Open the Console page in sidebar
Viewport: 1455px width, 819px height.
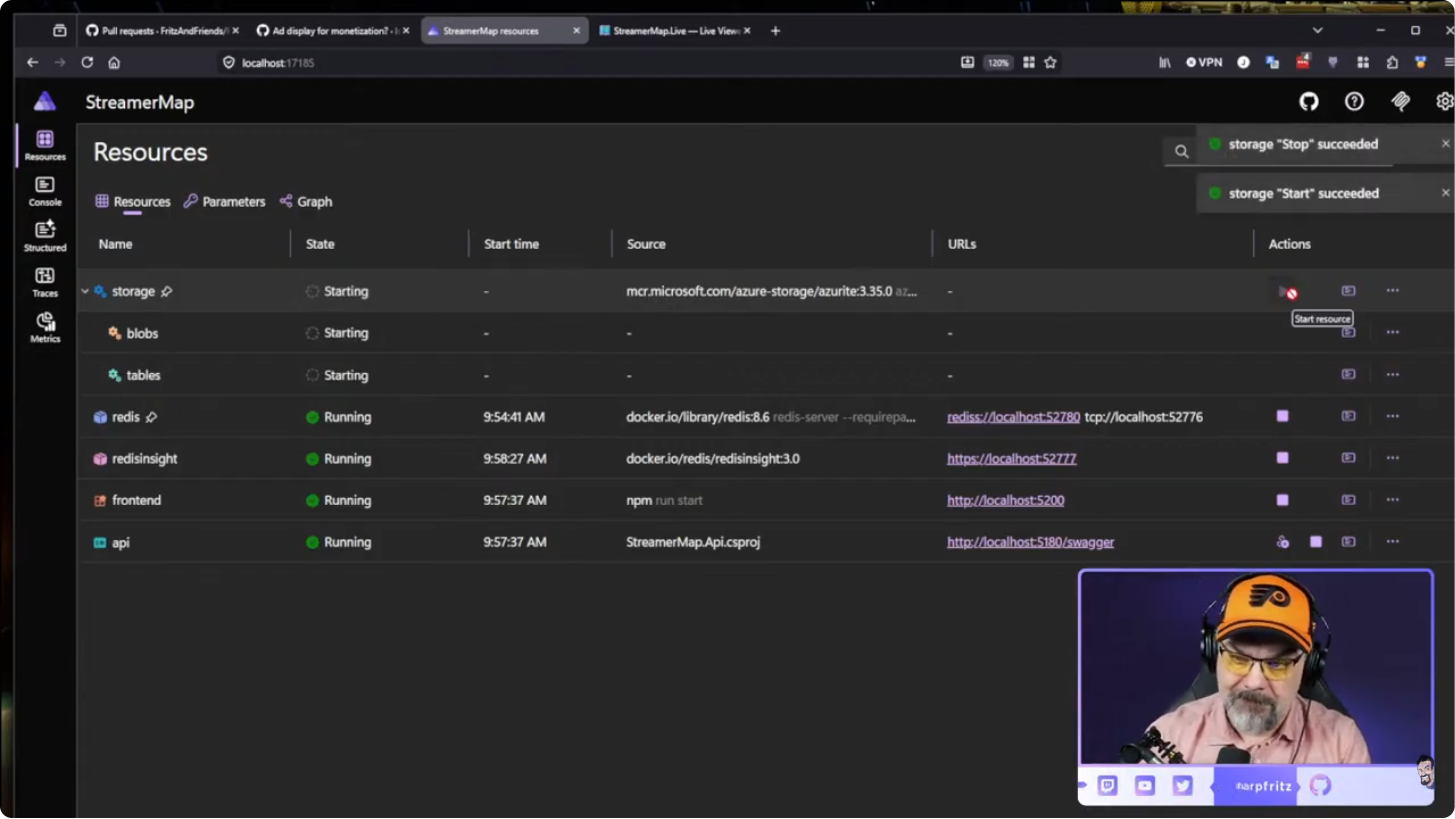point(45,191)
